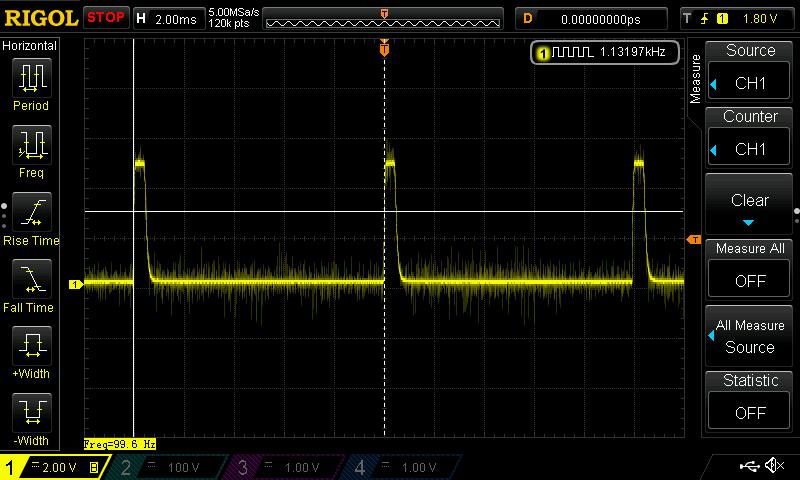Select the Period measurement icon

click(31, 78)
